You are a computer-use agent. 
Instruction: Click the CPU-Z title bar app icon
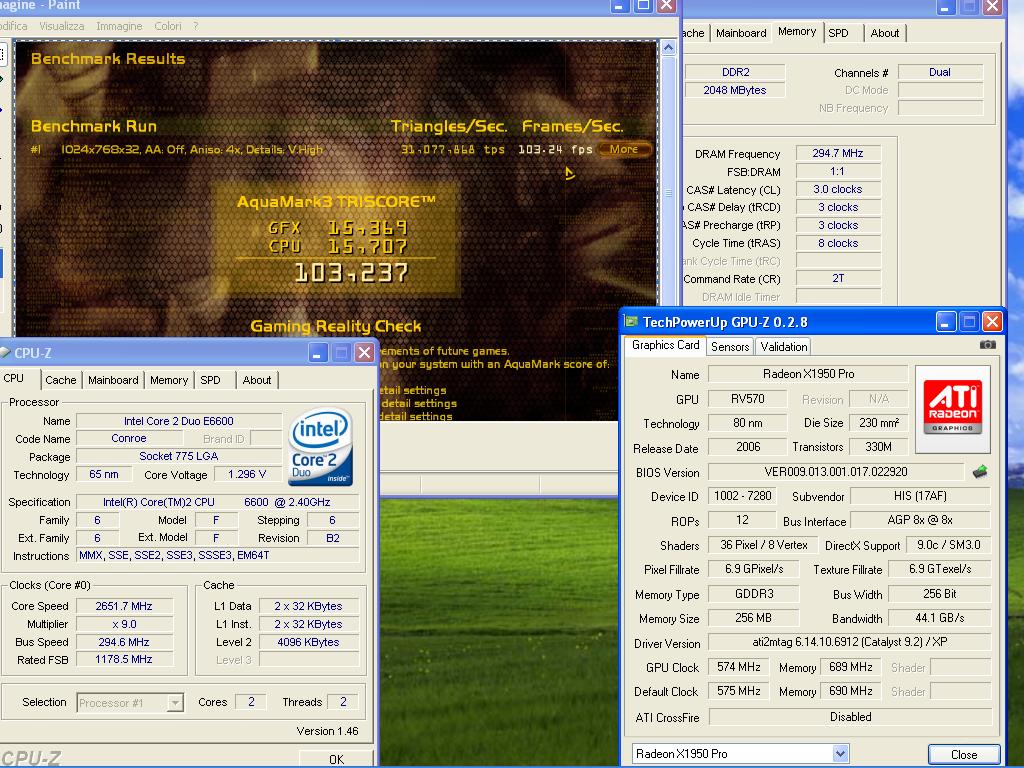pyautogui.click(x=5, y=353)
